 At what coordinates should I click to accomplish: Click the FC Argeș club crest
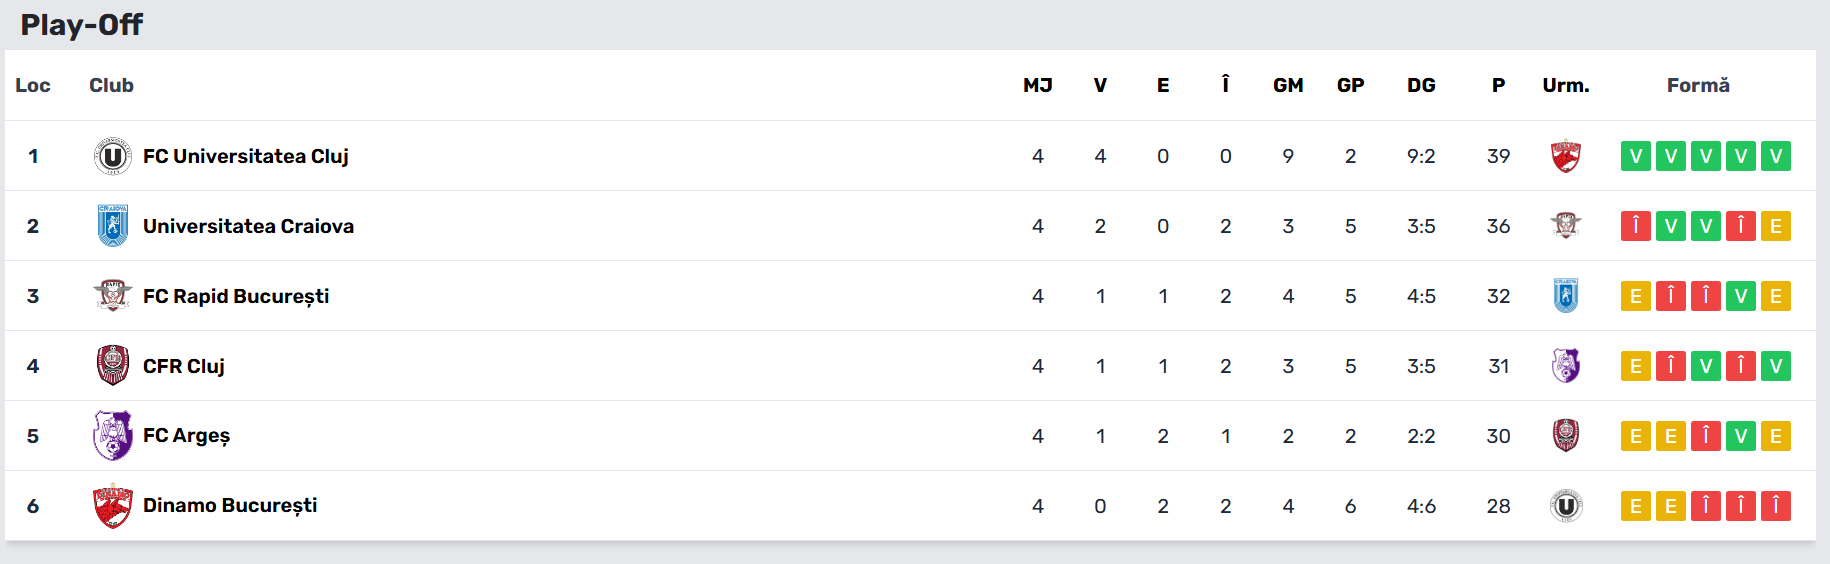(112, 436)
